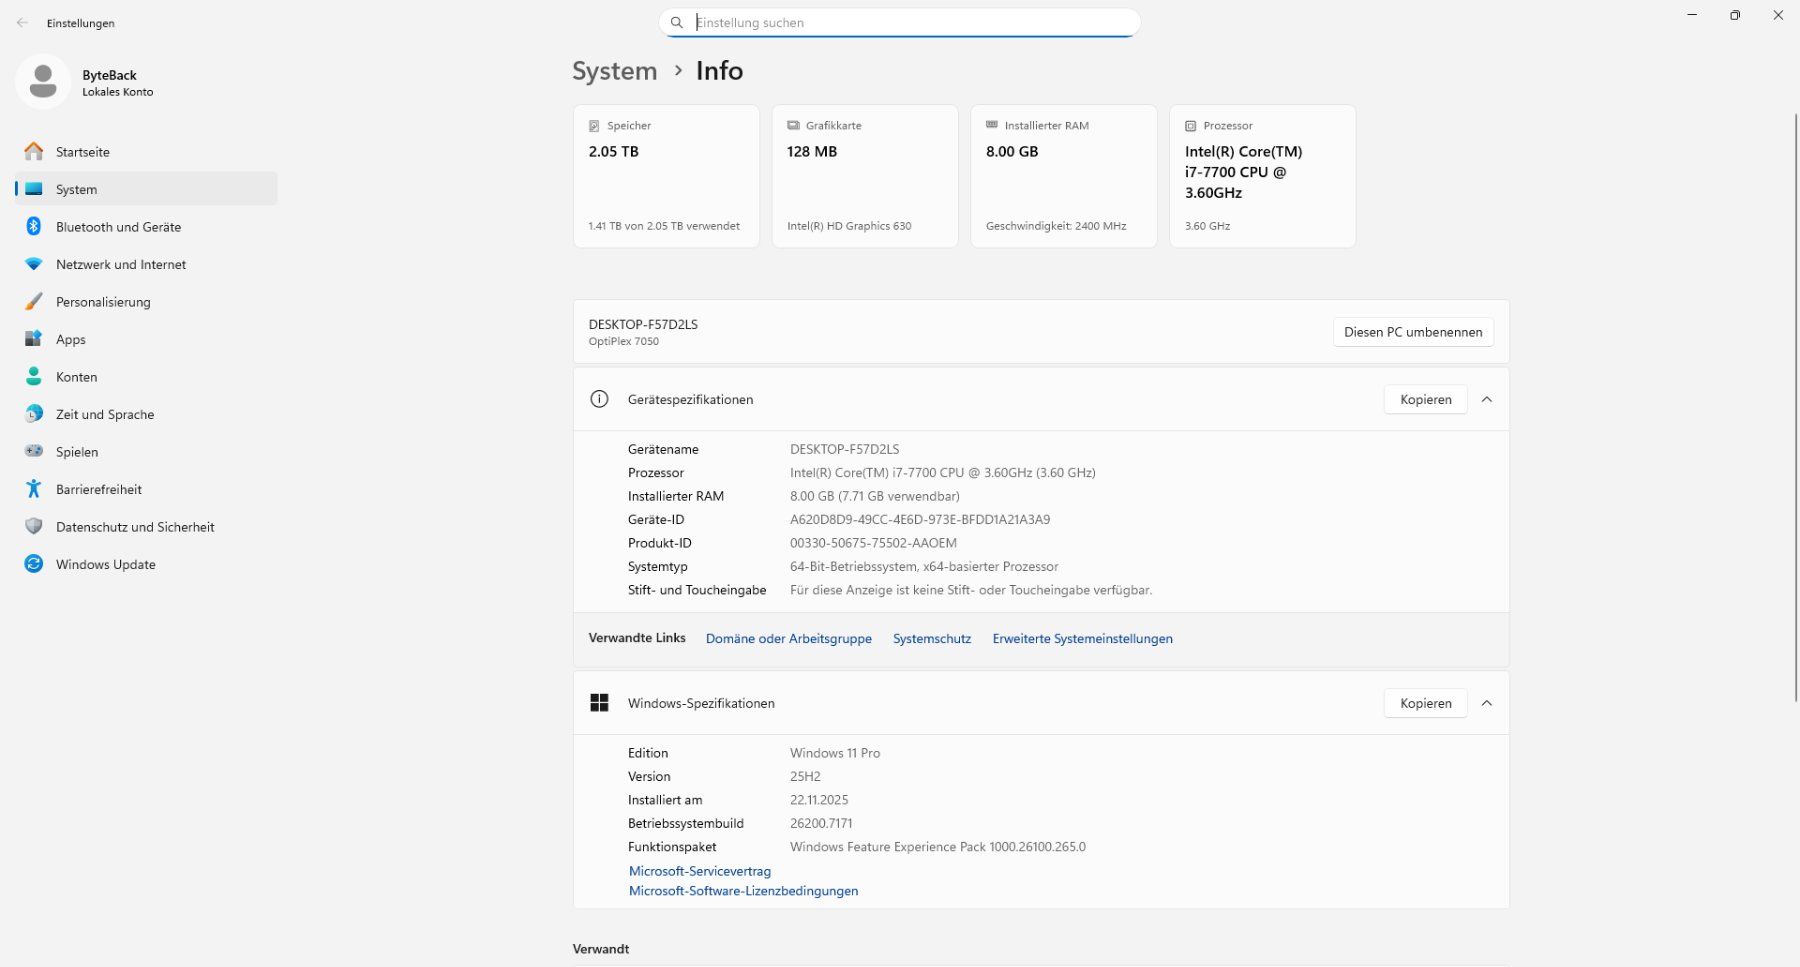This screenshot has width=1800, height=967.
Task: Open Konten settings in sidebar
Action: [146, 377]
